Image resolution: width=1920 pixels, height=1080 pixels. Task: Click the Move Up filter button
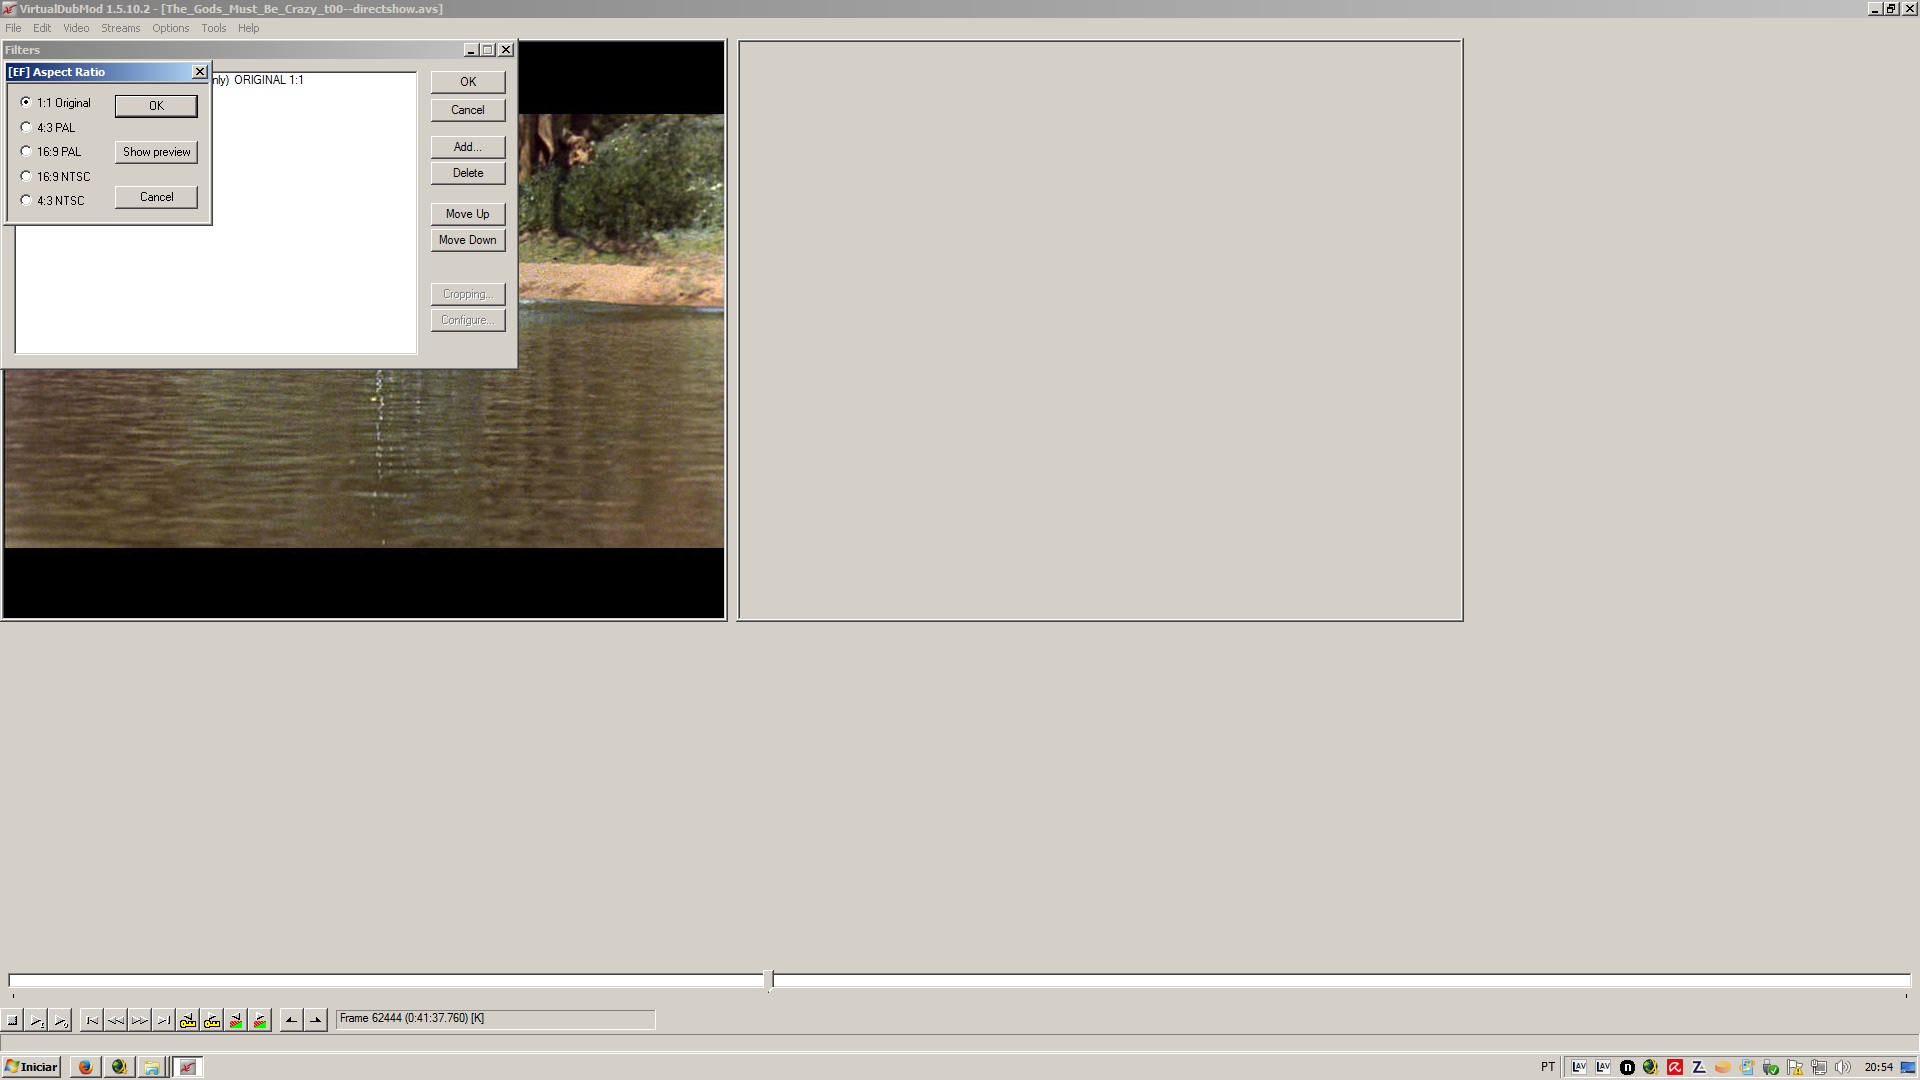(468, 212)
